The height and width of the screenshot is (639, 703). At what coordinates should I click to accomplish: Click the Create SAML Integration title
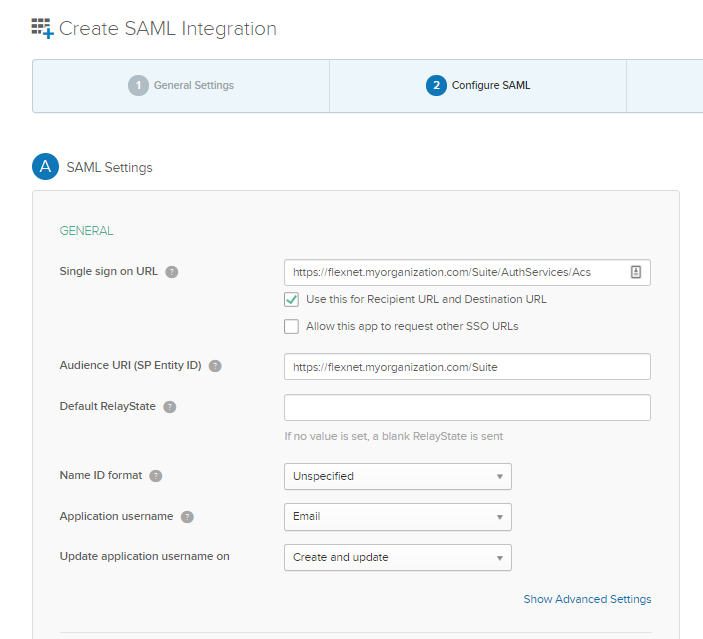(168, 29)
